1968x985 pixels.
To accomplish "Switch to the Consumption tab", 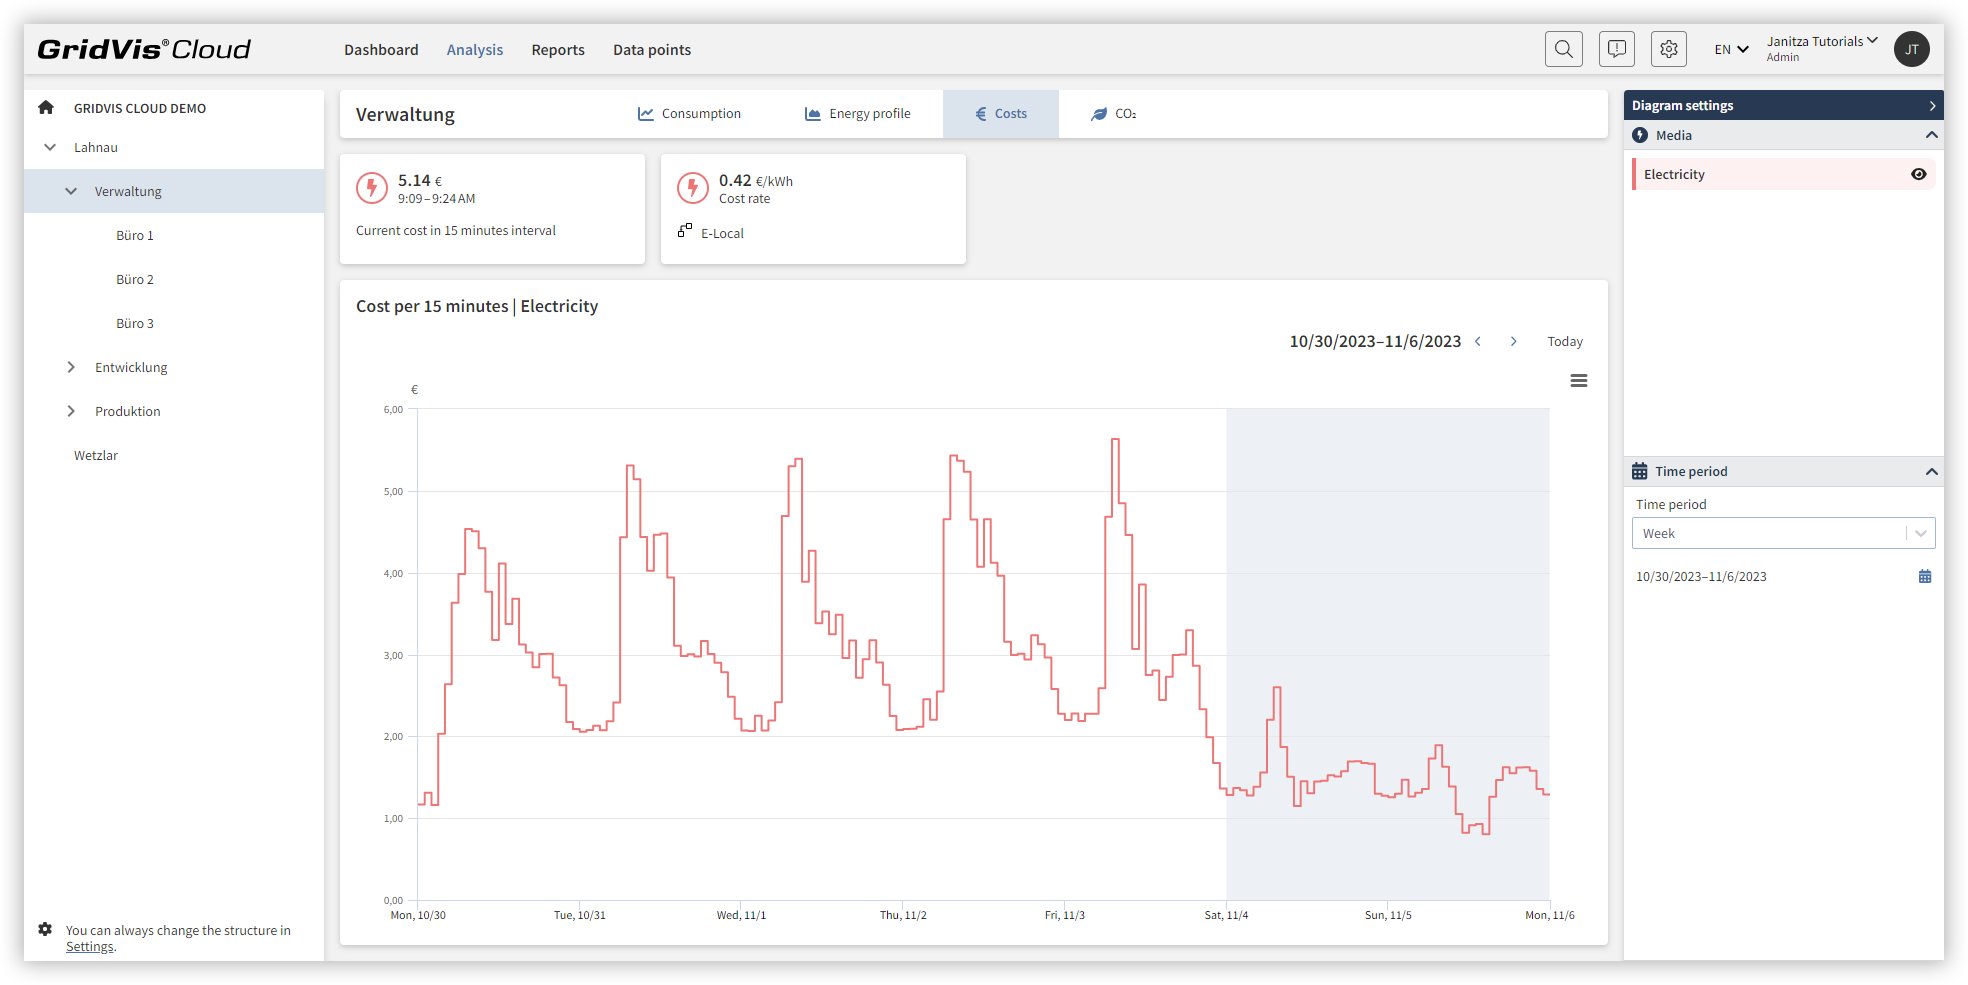I will 690,114.
